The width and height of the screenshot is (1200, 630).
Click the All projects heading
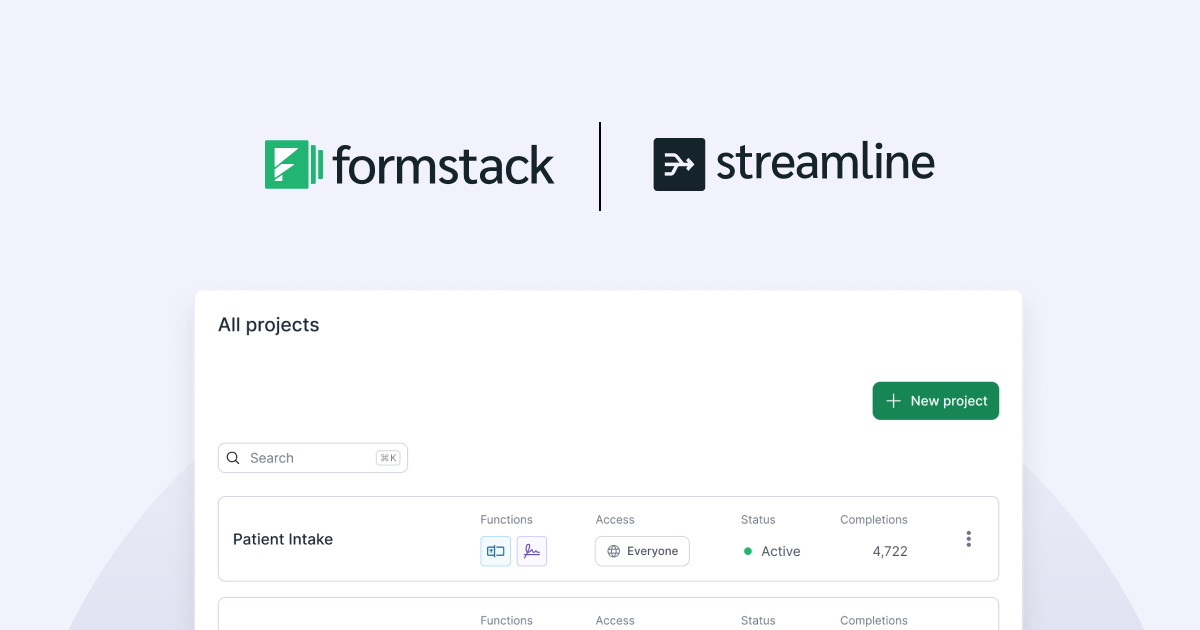point(269,325)
